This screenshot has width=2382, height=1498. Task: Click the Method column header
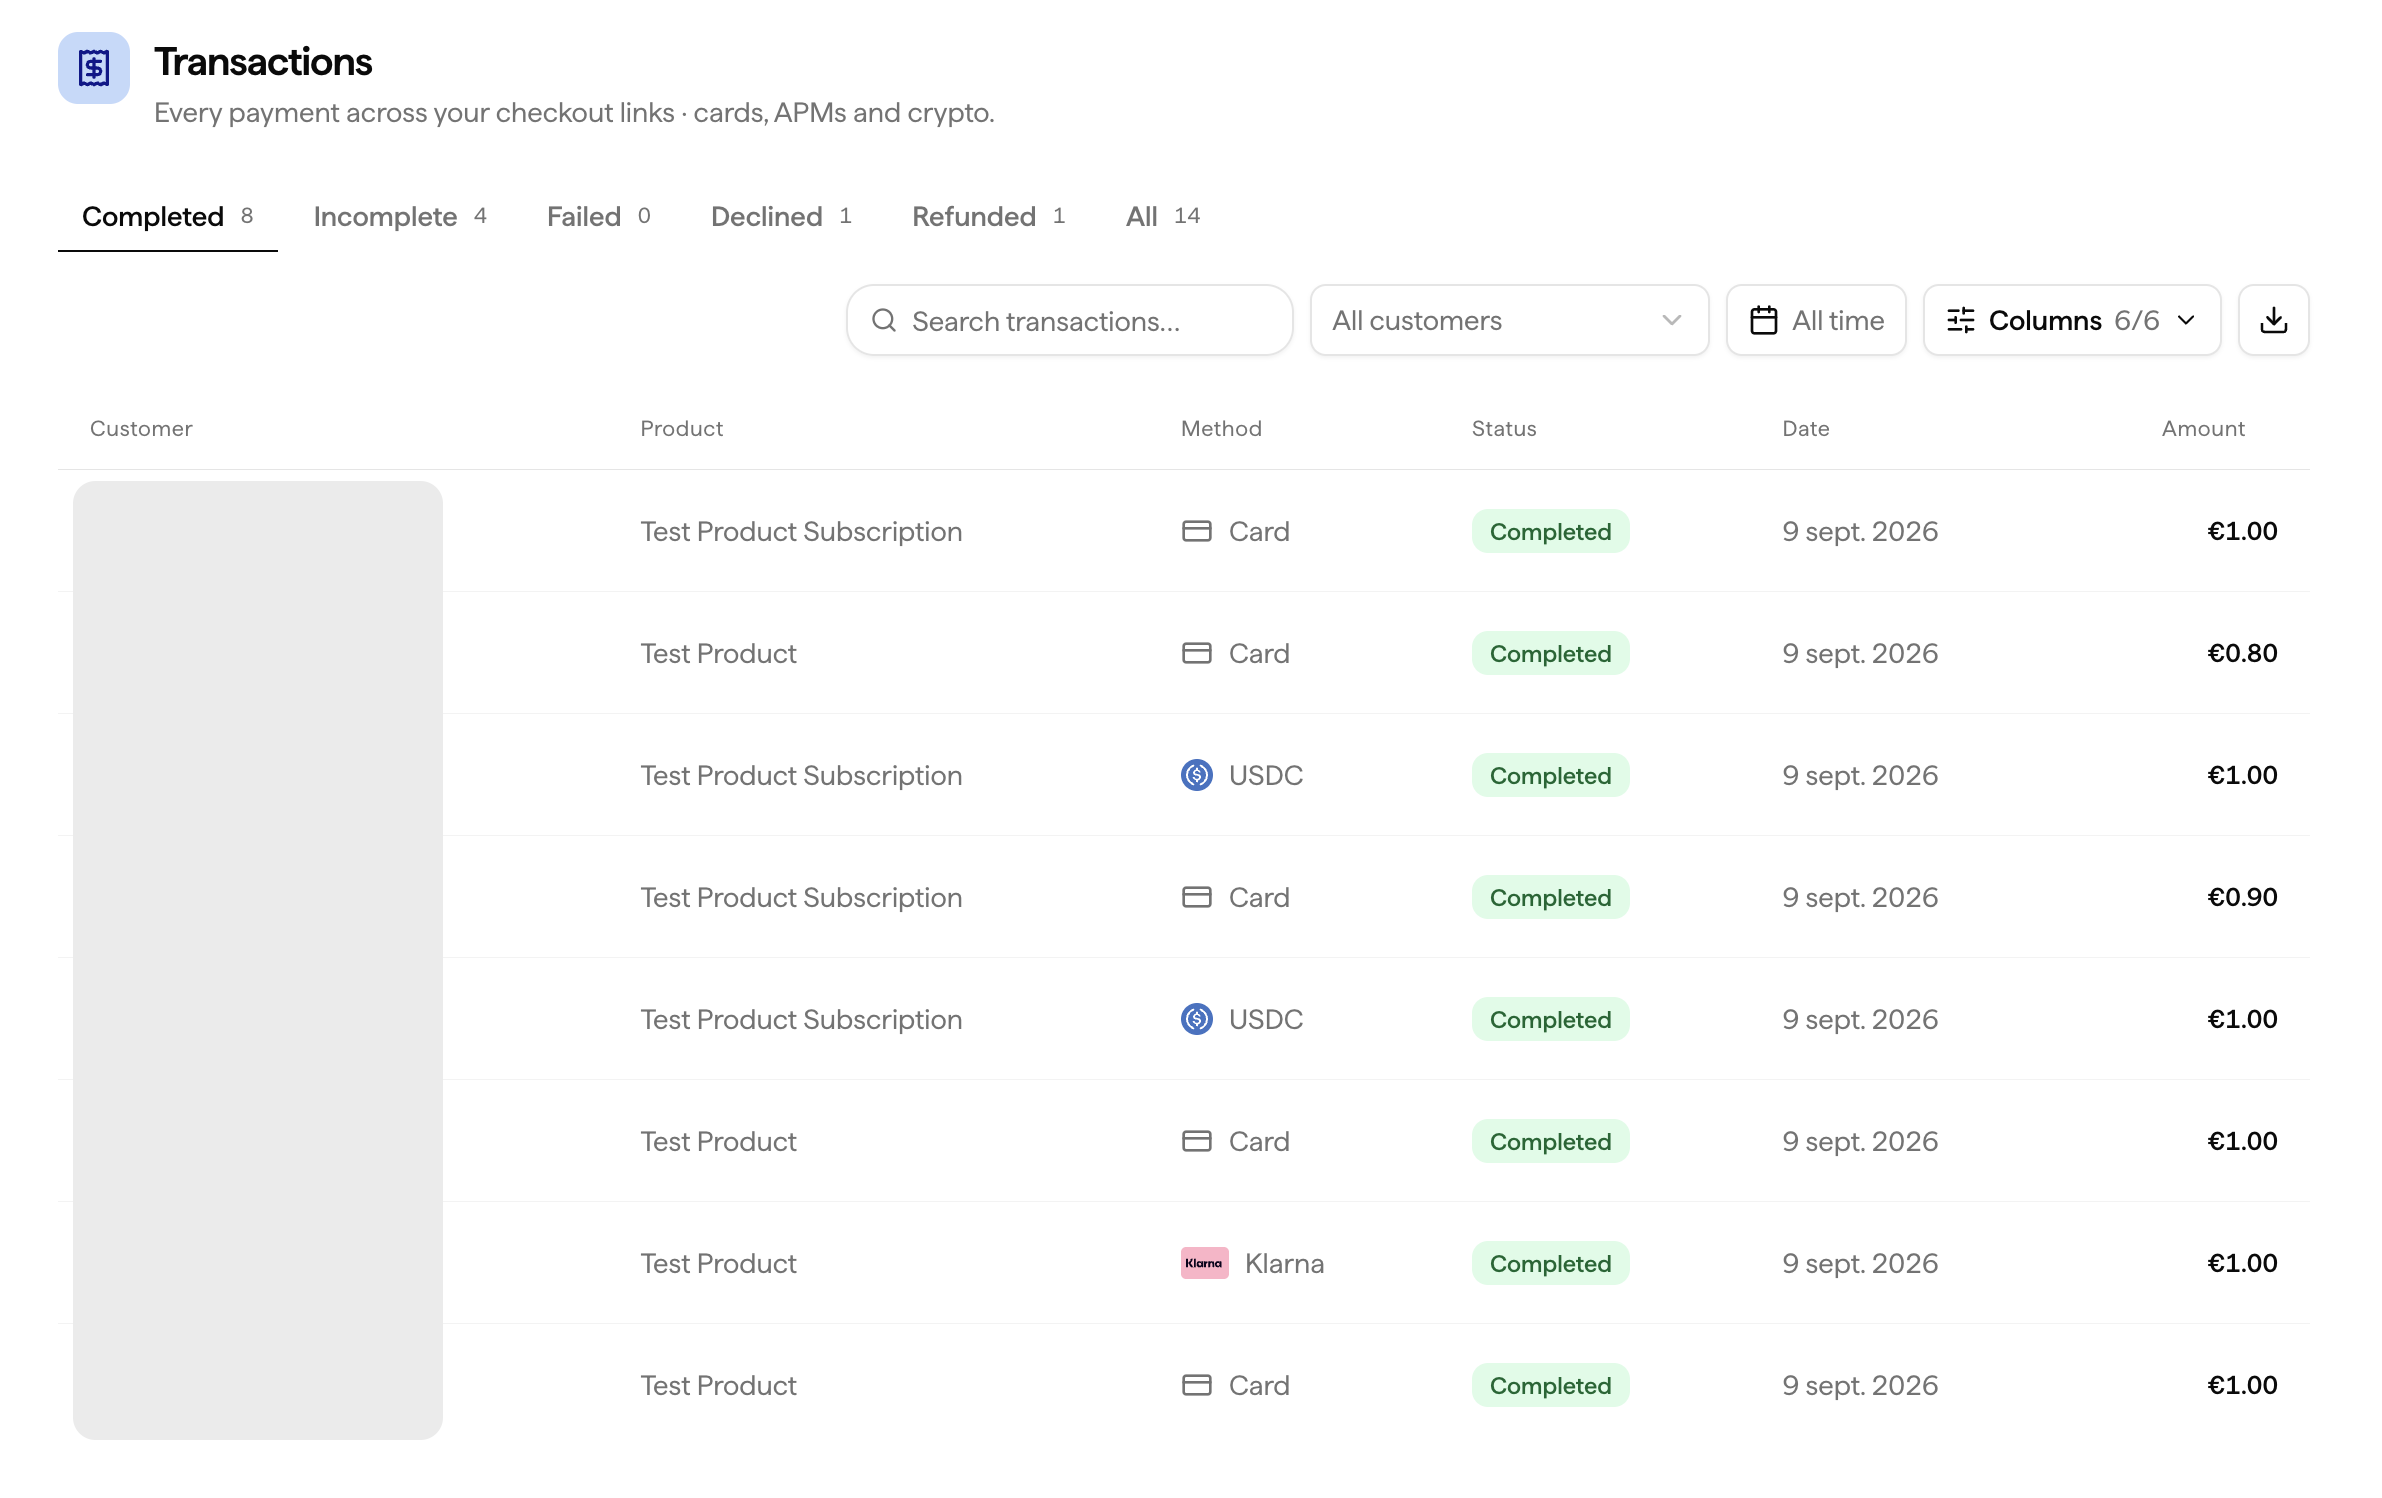click(x=1221, y=428)
